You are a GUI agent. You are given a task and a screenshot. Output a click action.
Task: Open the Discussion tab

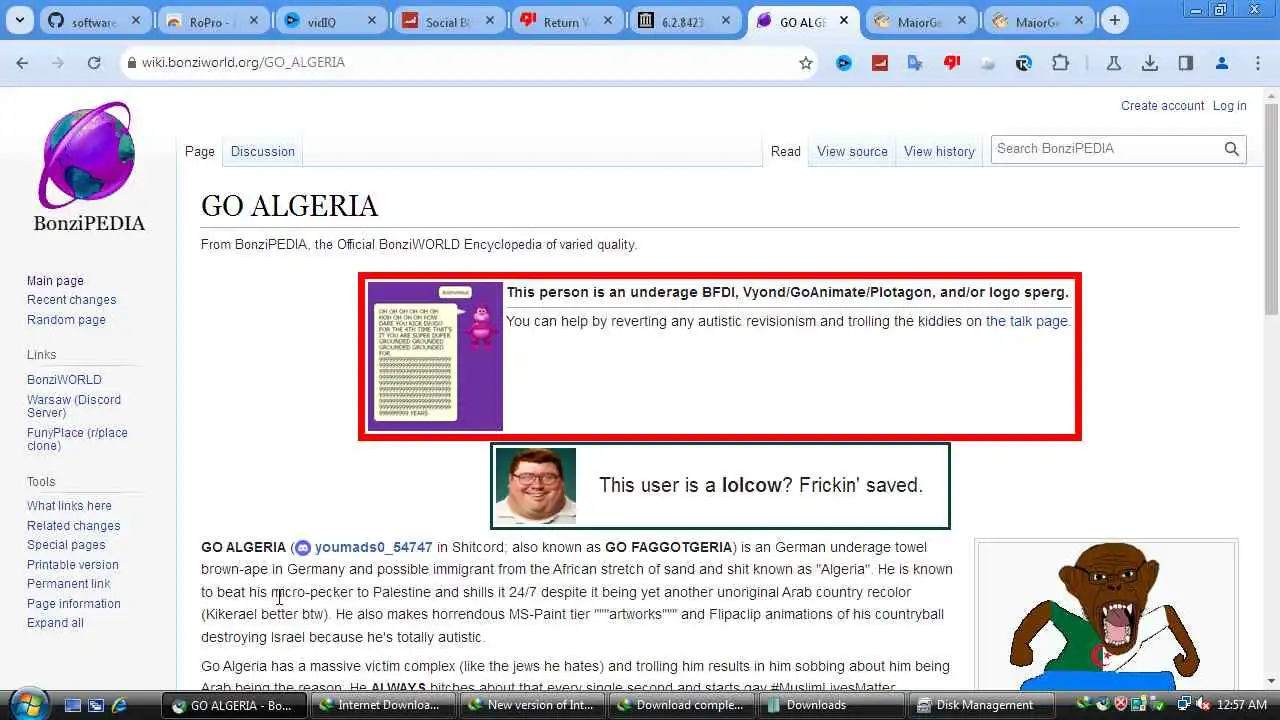pyautogui.click(x=262, y=152)
